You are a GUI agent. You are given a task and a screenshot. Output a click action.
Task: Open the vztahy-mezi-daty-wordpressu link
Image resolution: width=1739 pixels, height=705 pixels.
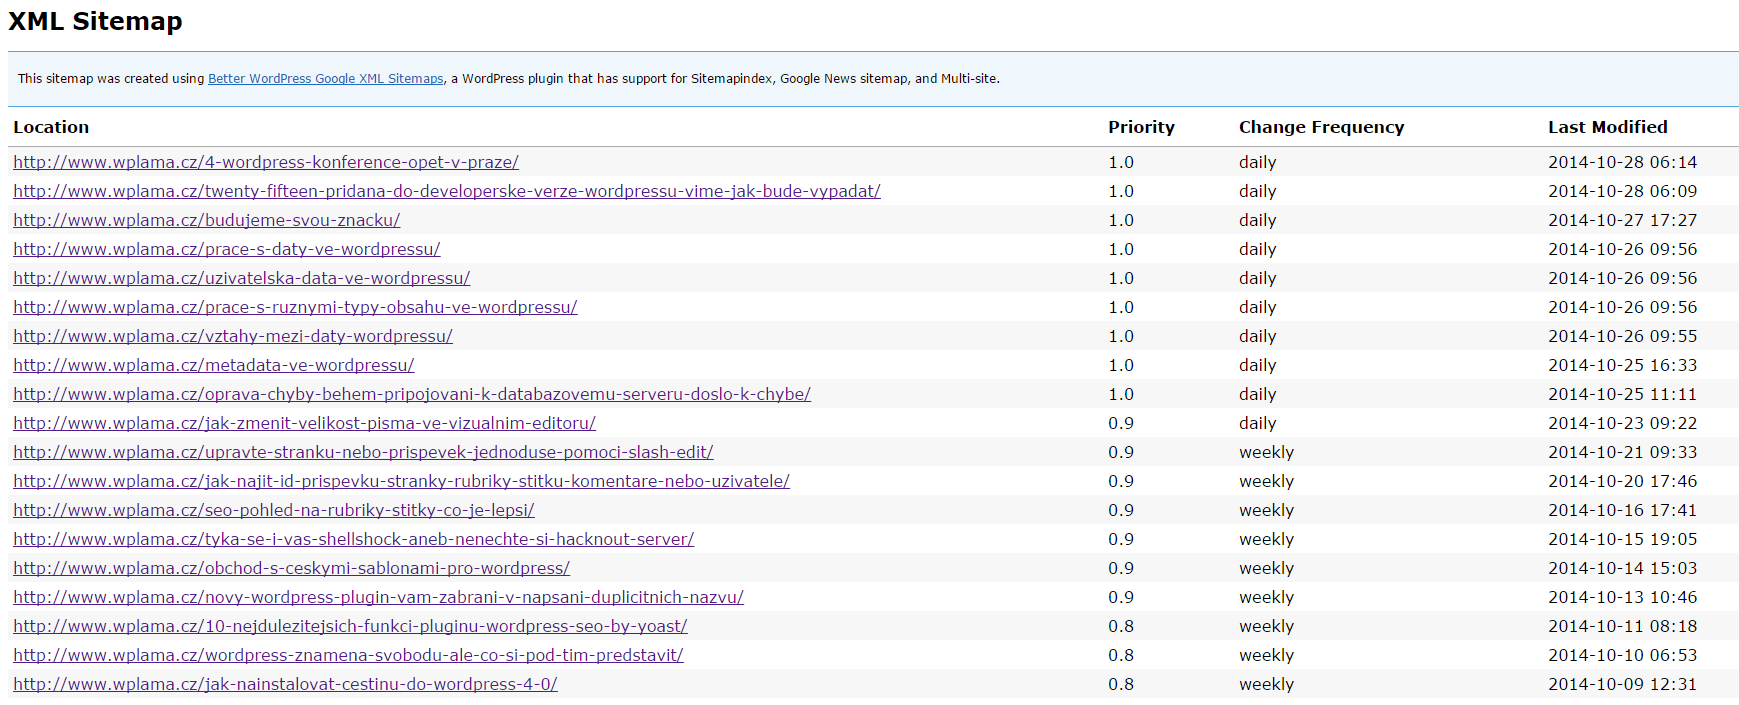pos(233,336)
